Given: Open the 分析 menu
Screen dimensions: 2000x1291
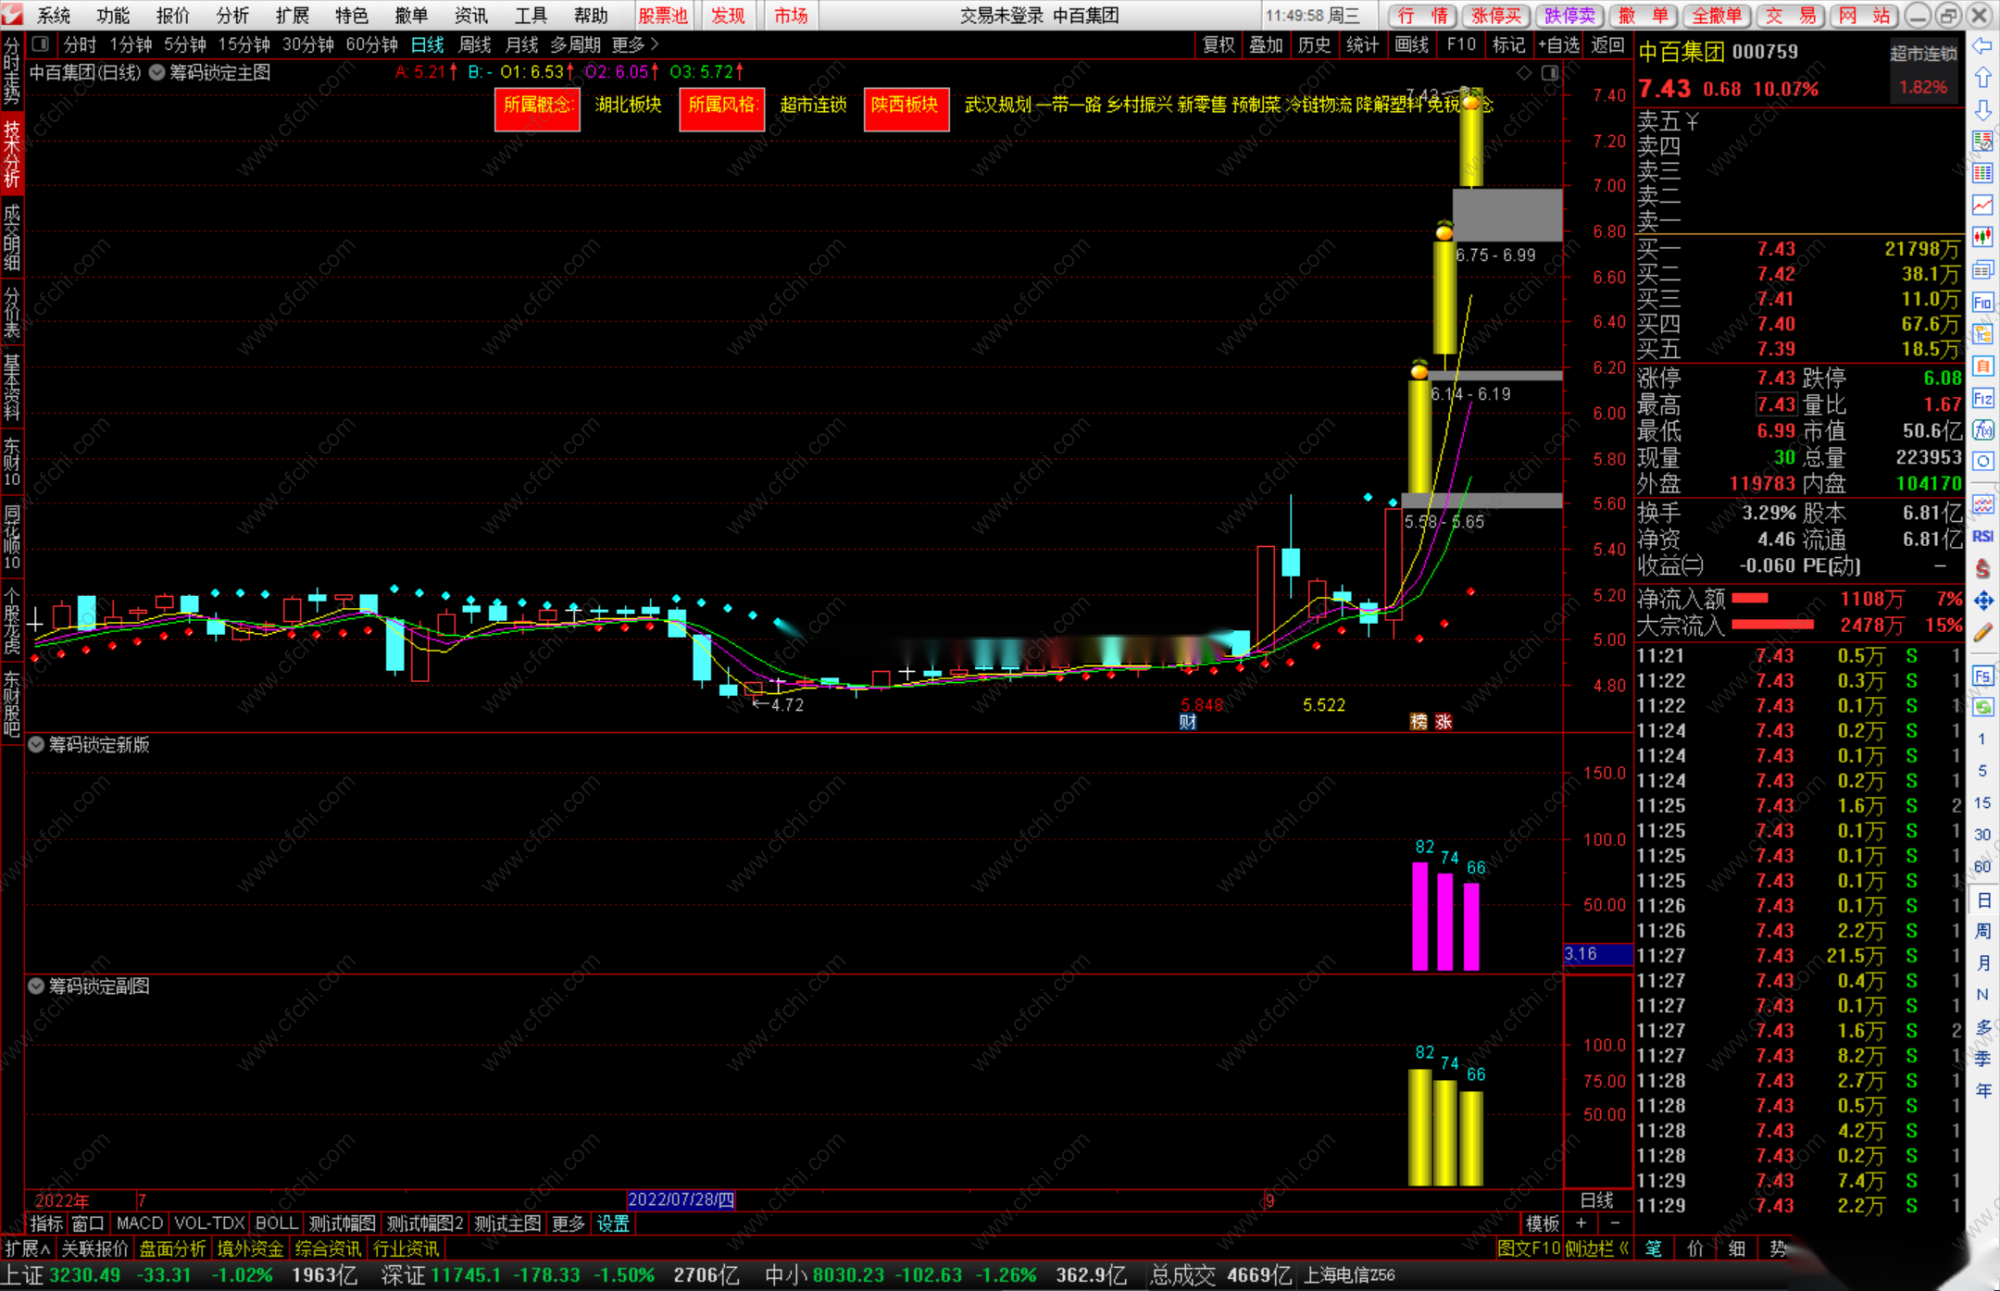Looking at the screenshot, I should 232,15.
